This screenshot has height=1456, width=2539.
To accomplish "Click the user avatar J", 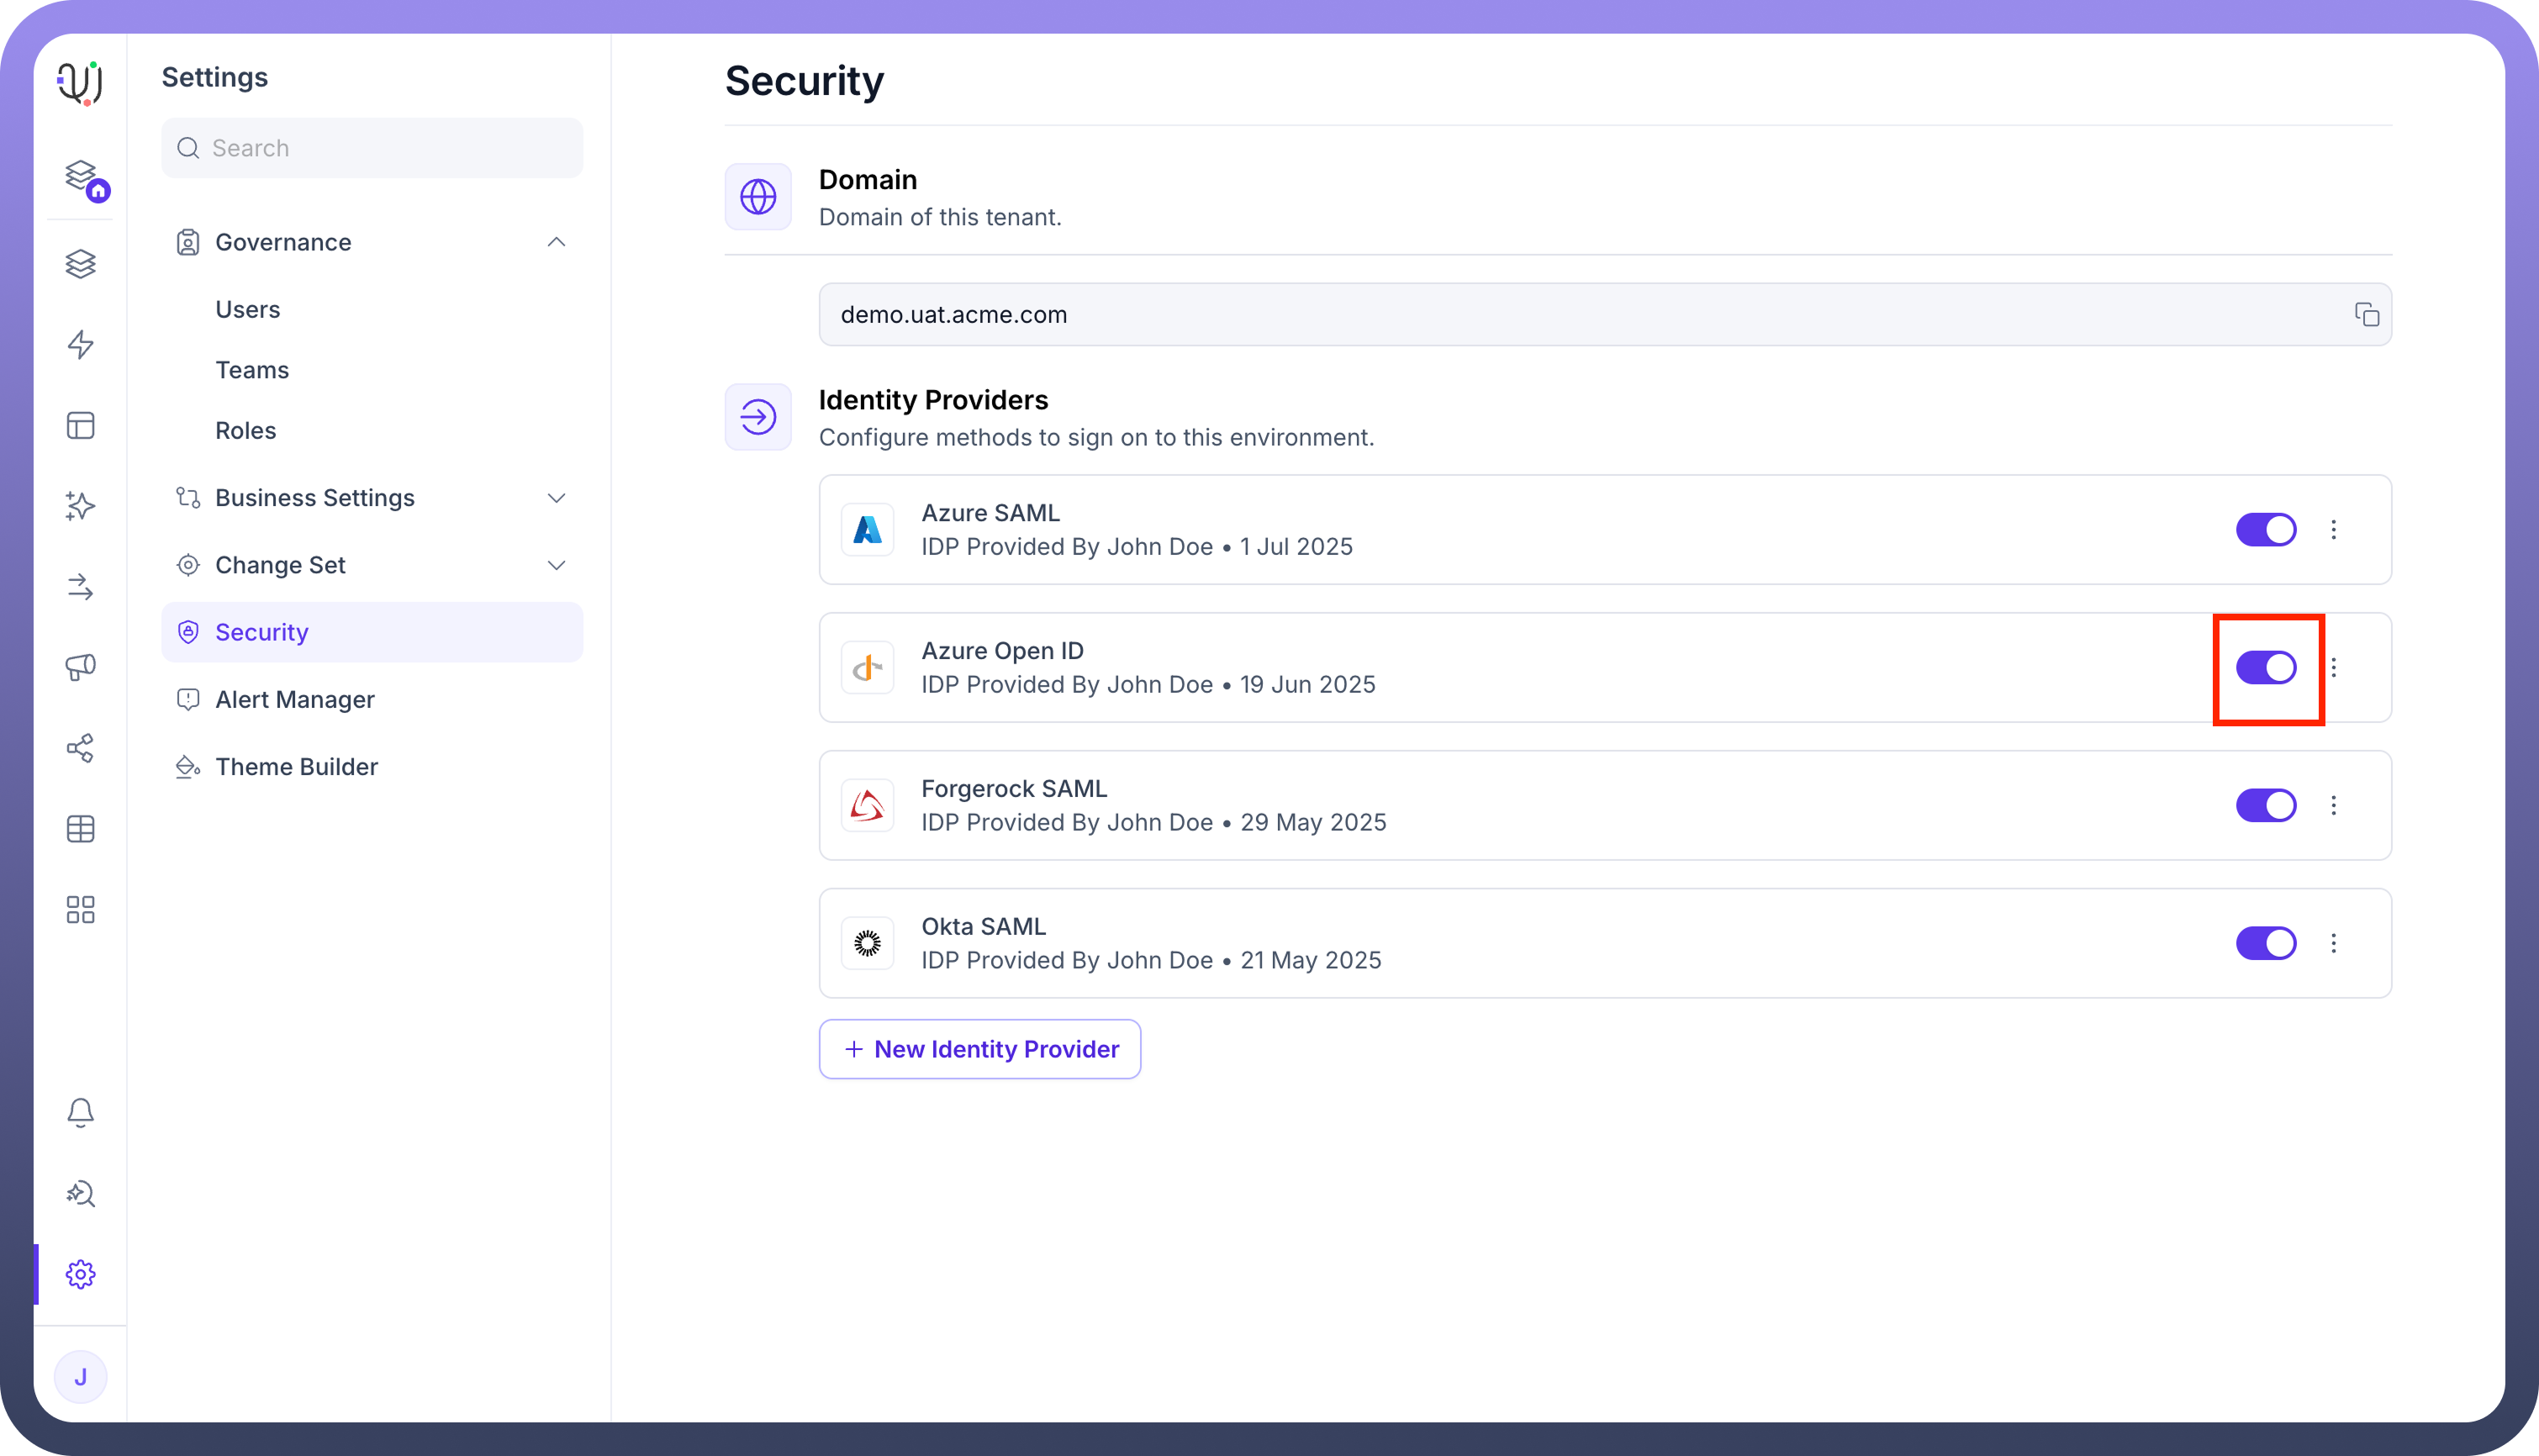I will [x=80, y=1377].
